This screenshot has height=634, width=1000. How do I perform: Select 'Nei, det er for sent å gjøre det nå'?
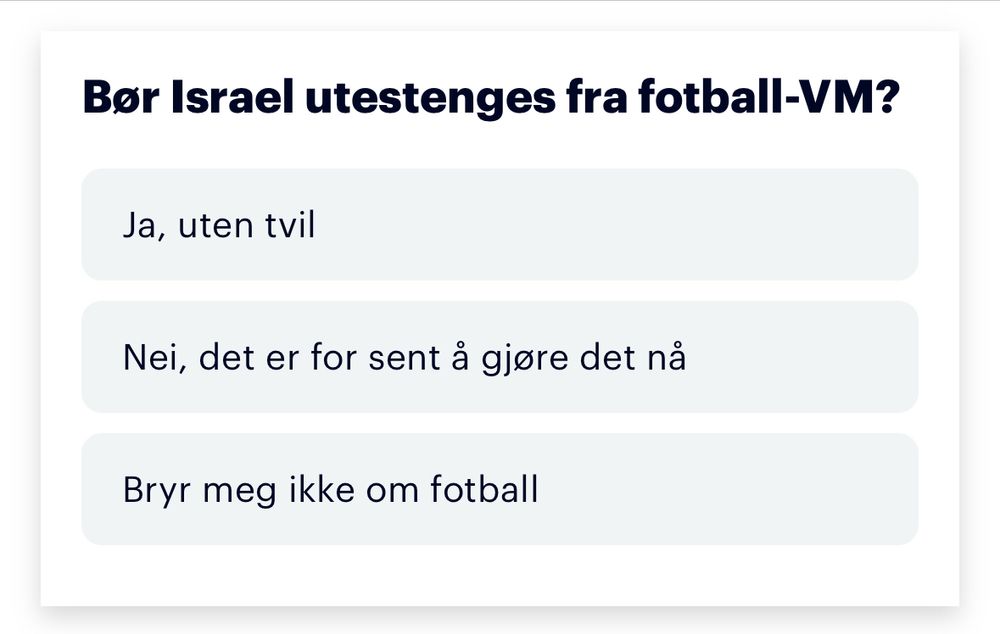point(499,357)
